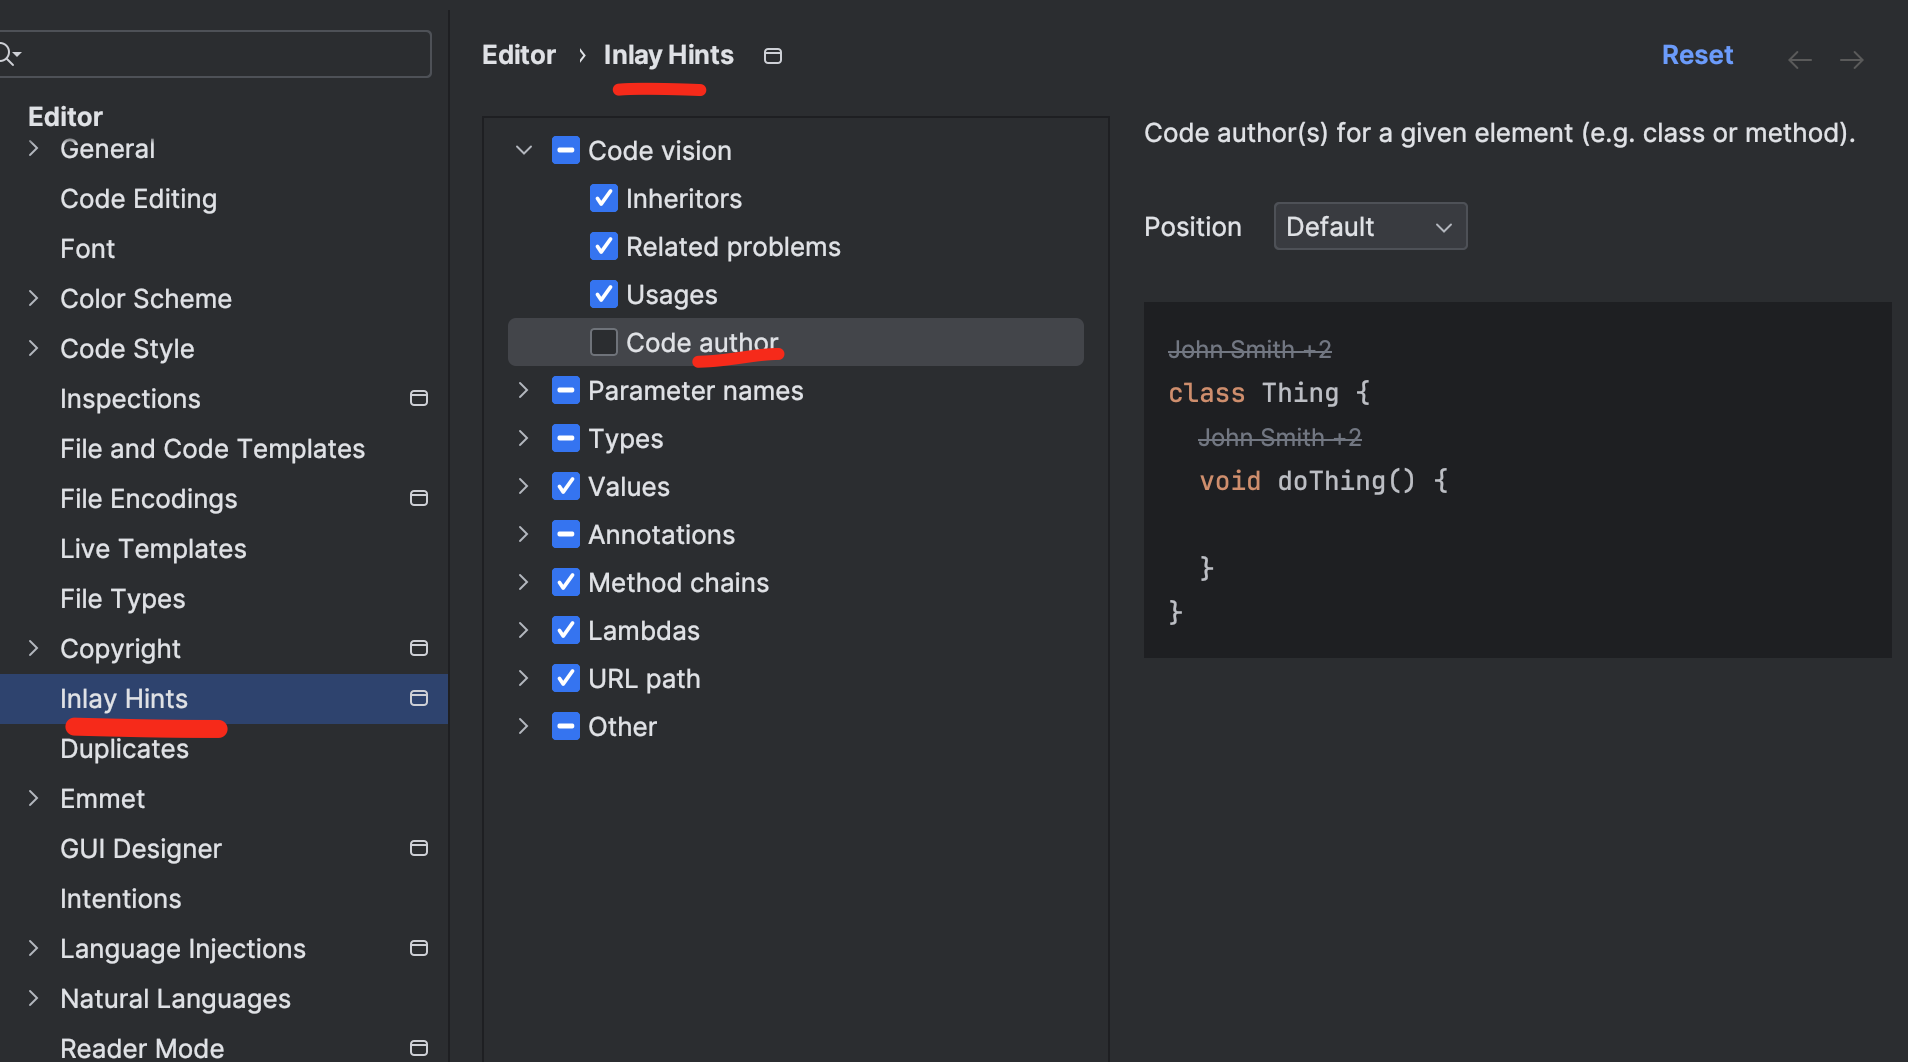Select Code Editing in the sidebar
The width and height of the screenshot is (1908, 1062).
[x=138, y=199]
